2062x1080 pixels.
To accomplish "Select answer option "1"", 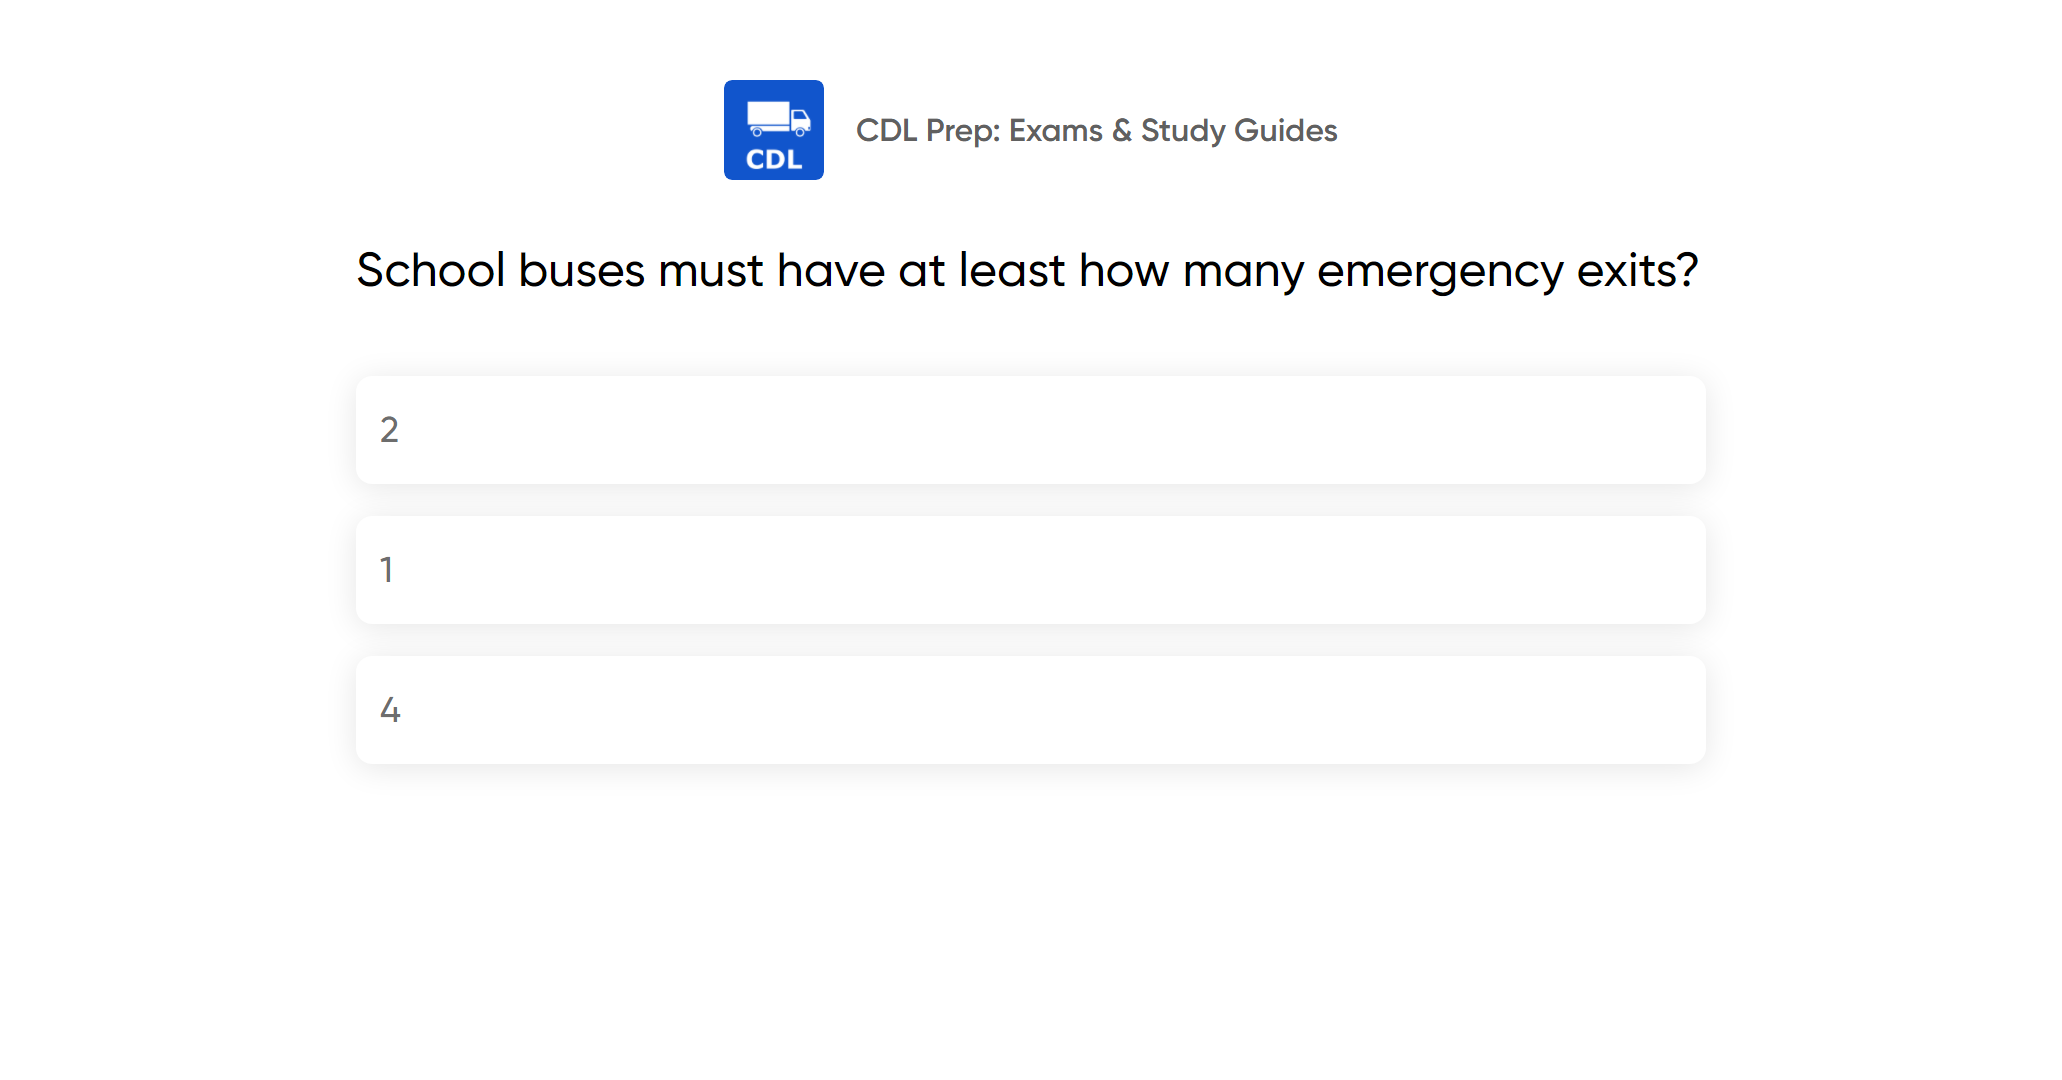I will [x=1030, y=570].
